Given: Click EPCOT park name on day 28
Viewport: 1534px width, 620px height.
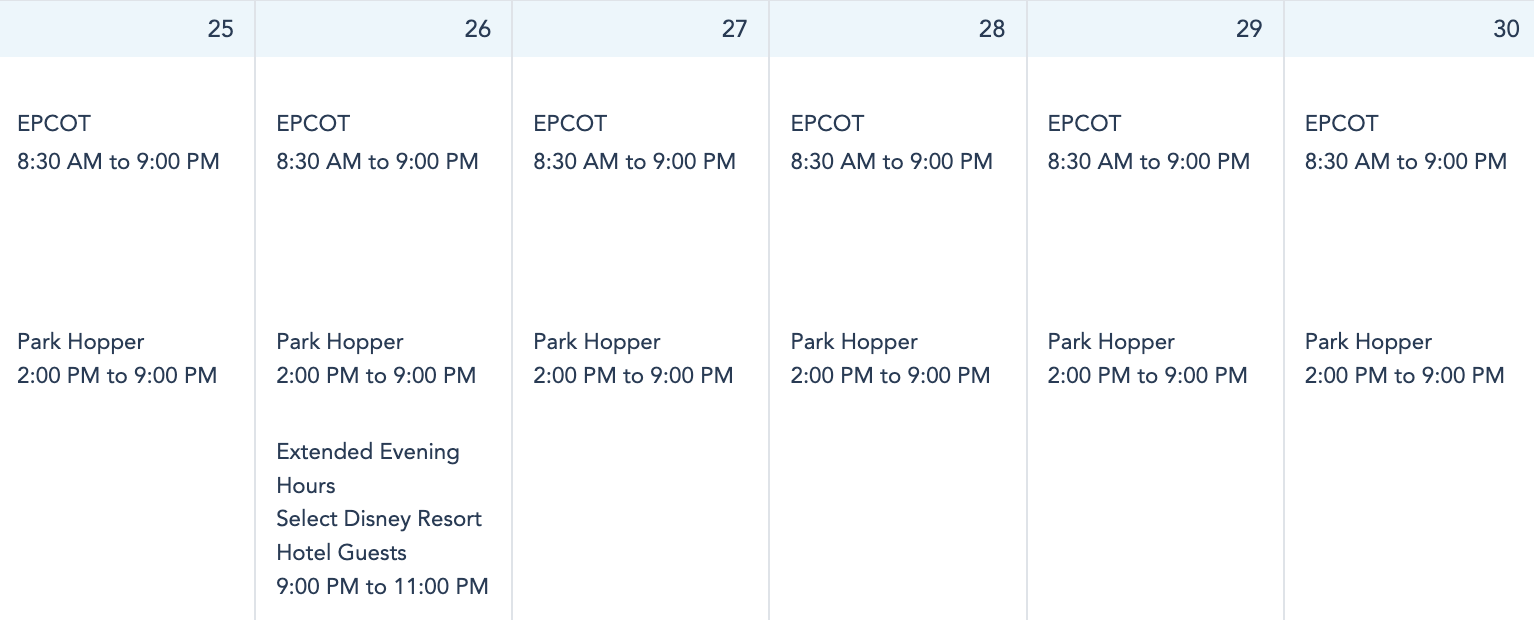Looking at the screenshot, I should point(827,124).
